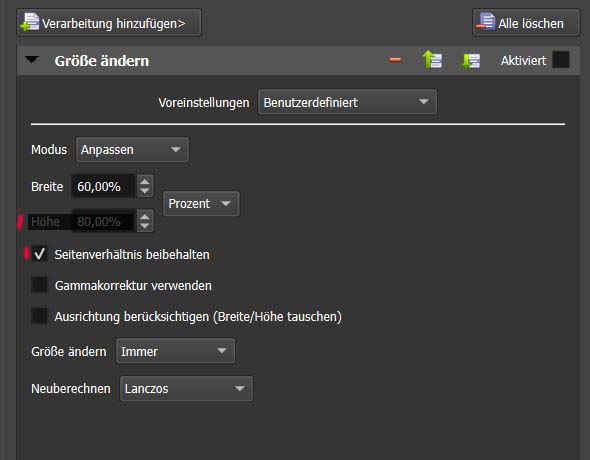Click the Alle löschen button

click(x=526, y=23)
